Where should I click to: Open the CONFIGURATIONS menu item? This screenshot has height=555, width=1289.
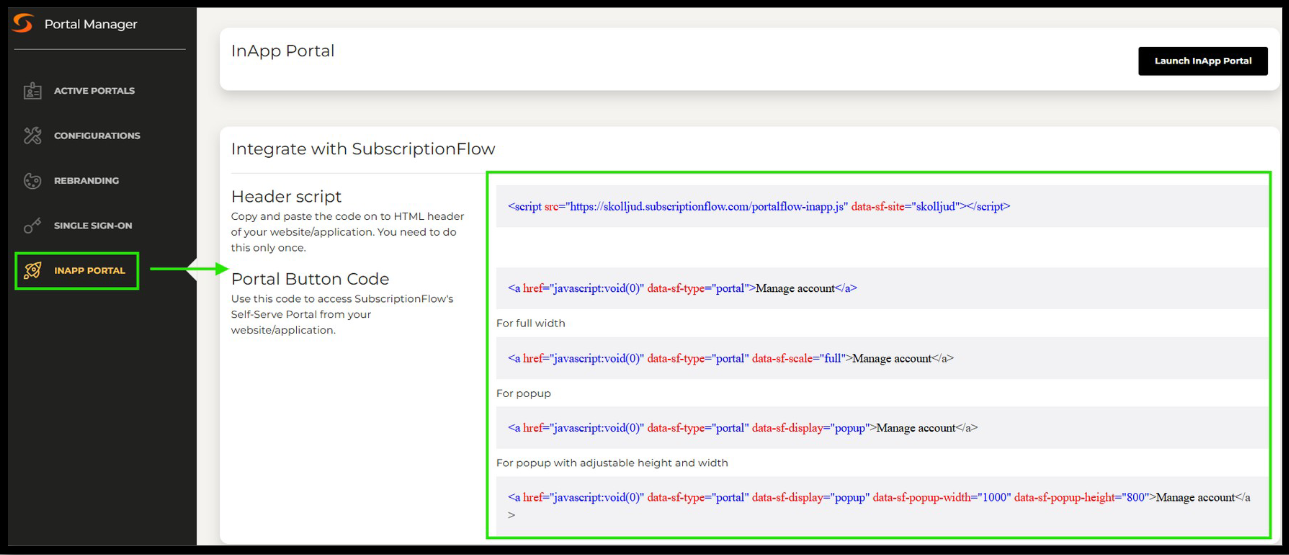coord(97,136)
